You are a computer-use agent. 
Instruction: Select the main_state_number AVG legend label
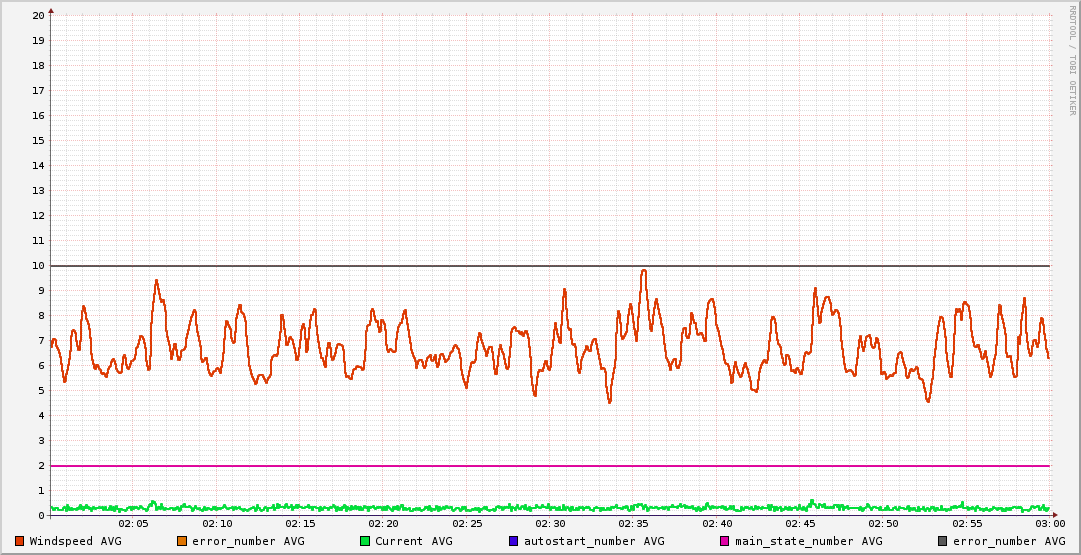tap(808, 541)
